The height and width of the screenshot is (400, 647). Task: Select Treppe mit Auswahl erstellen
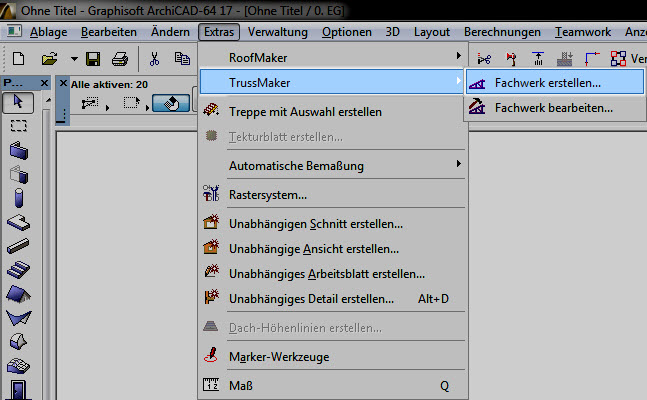[x=332, y=111]
